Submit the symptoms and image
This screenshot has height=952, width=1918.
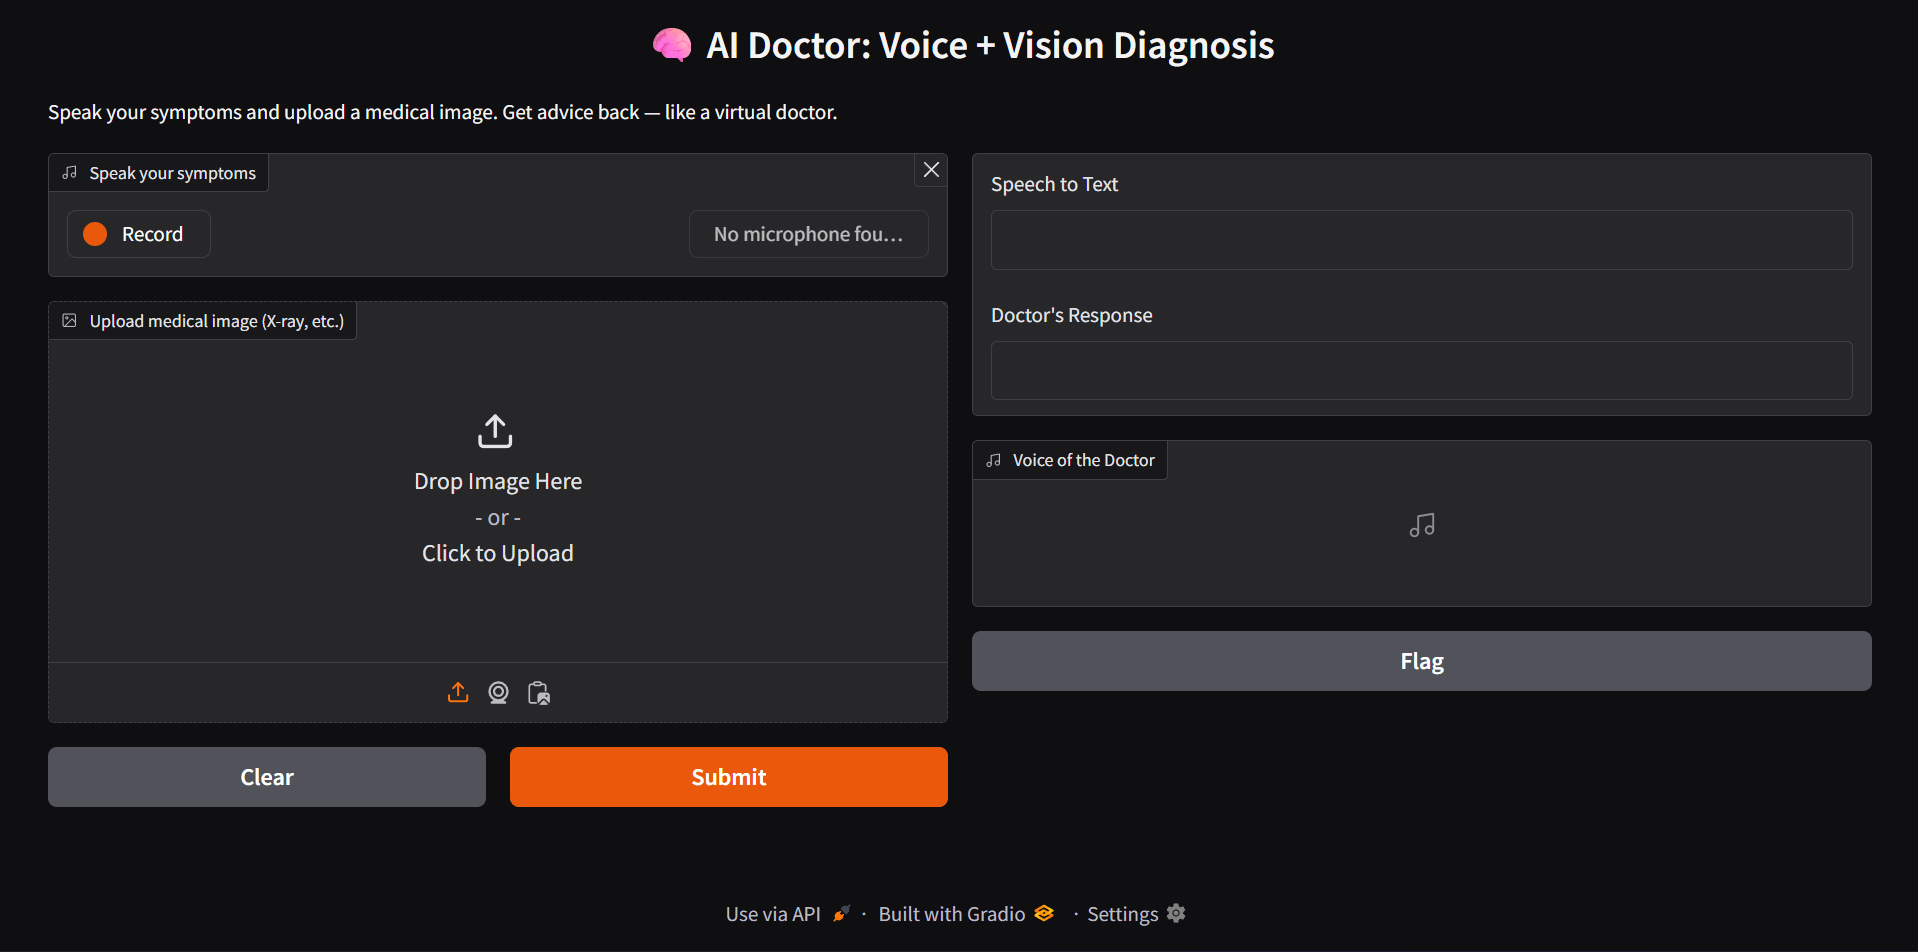[x=728, y=777]
